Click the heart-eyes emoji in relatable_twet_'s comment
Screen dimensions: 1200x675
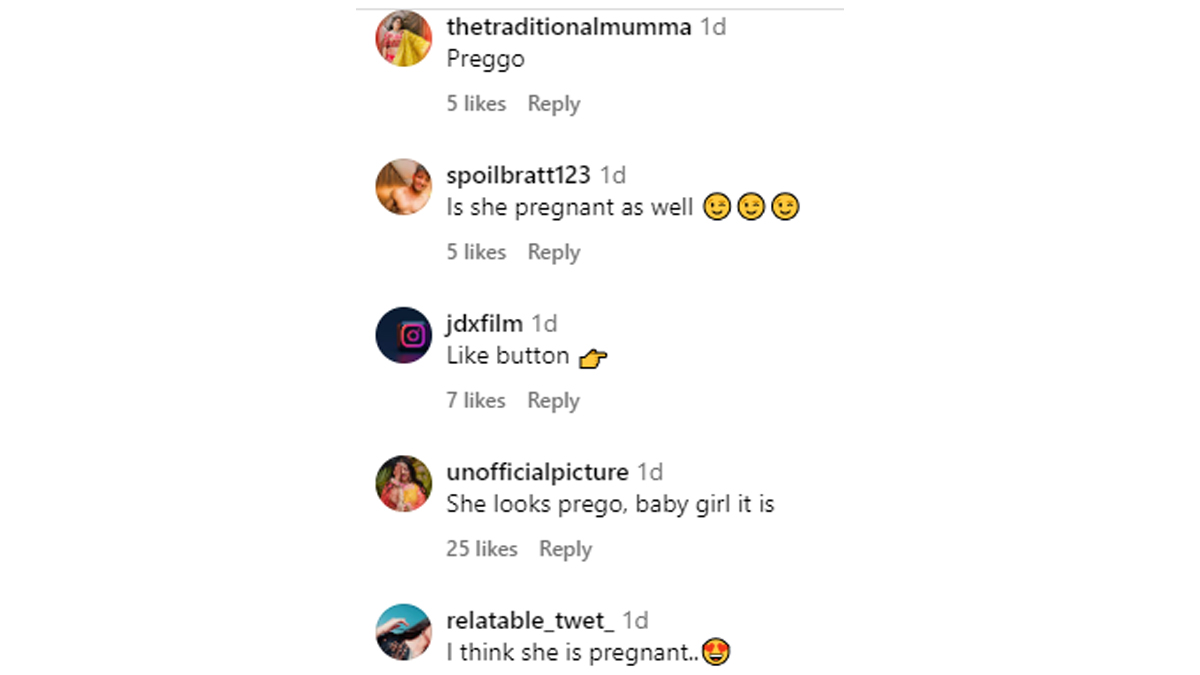coord(716,653)
